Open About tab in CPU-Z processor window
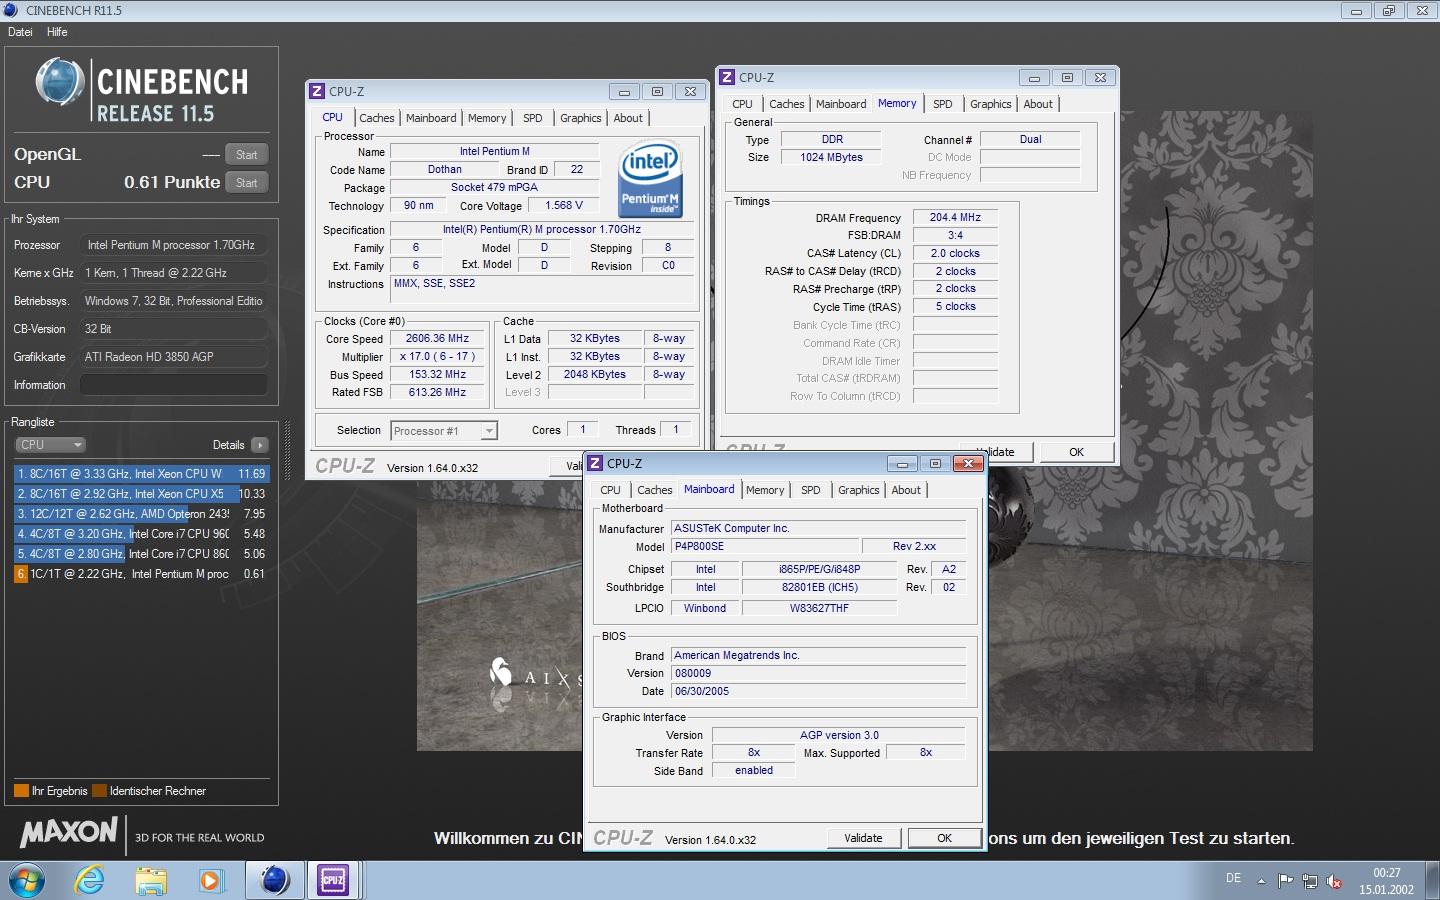The image size is (1440, 900). point(628,118)
